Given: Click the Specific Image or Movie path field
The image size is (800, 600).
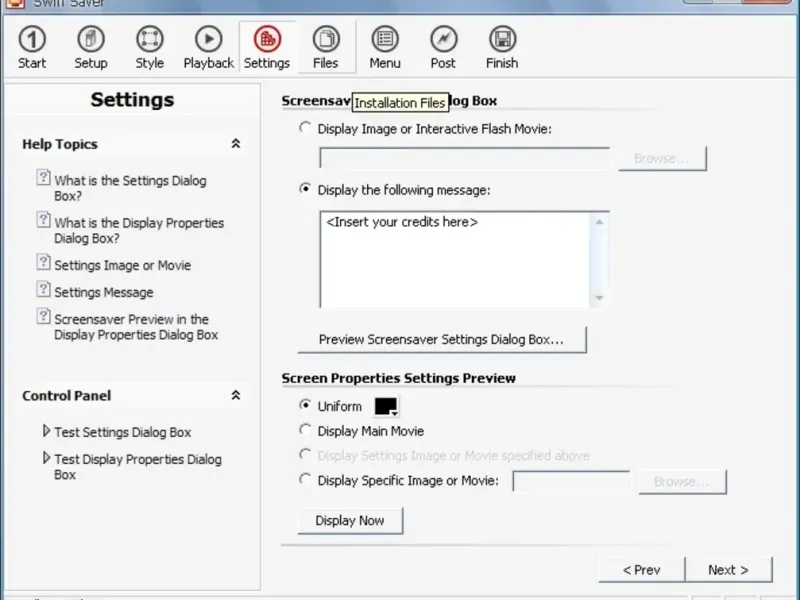Looking at the screenshot, I should tap(571, 482).
